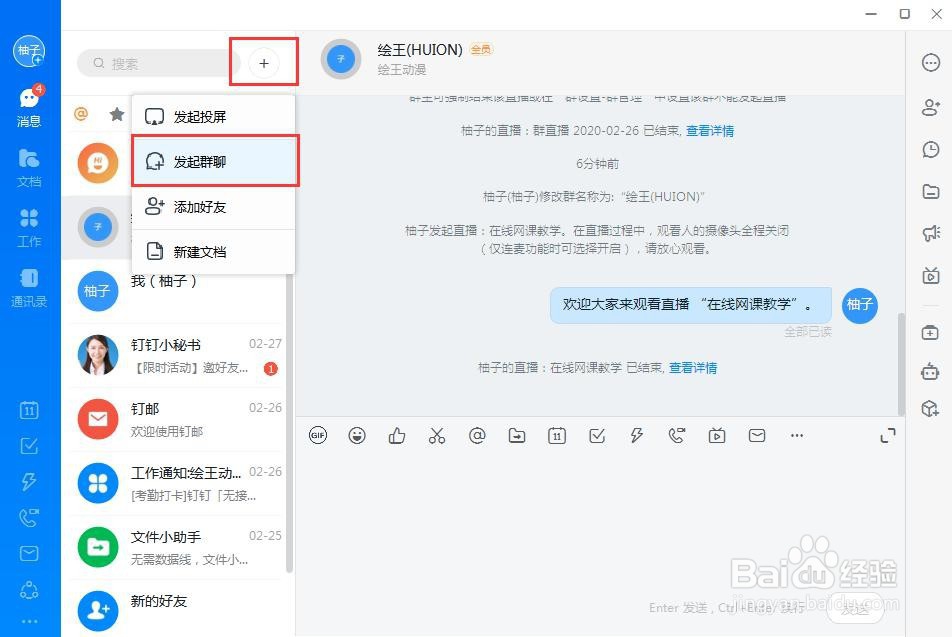Click the DING lightning icon in chat toolbar
Screen dimensions: 952x637
(x=637, y=435)
